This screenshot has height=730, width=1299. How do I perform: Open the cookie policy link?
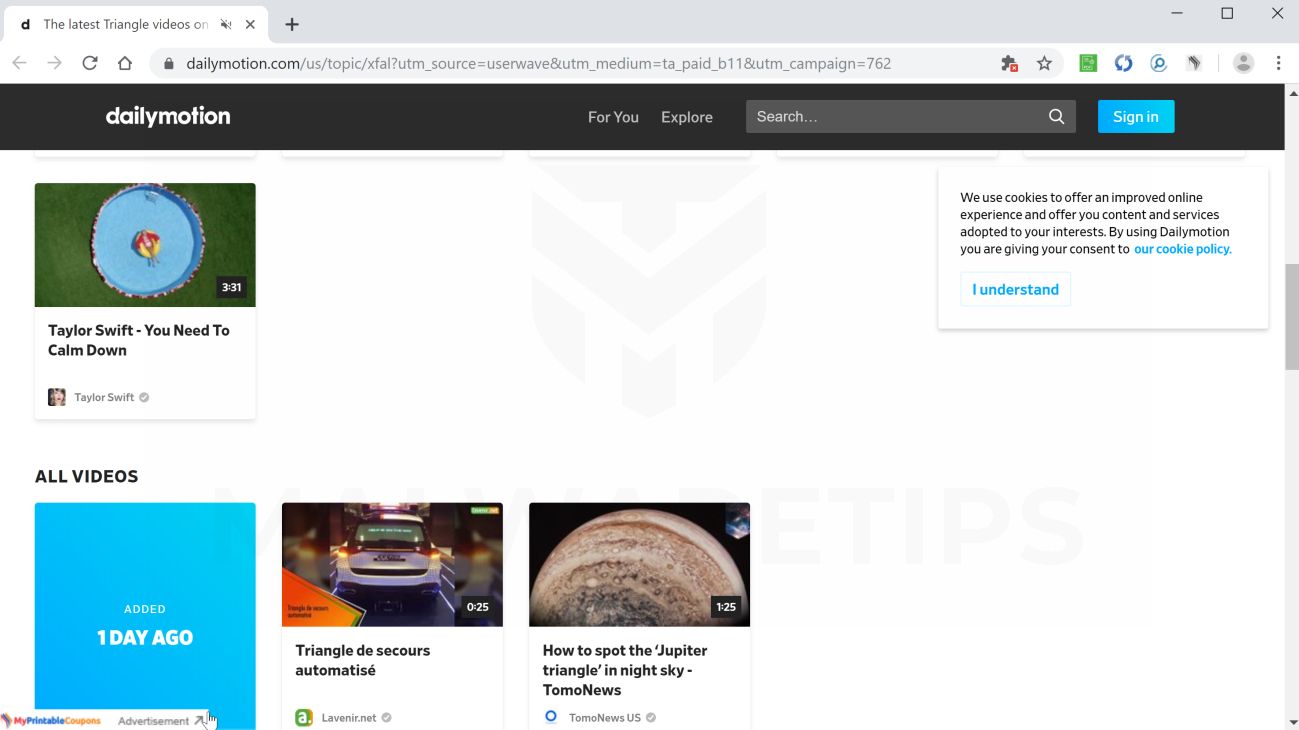click(1183, 249)
